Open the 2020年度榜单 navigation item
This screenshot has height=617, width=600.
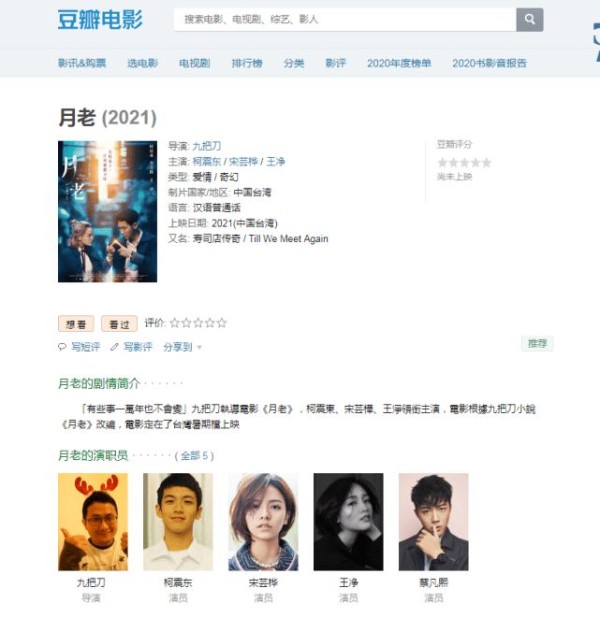tap(399, 63)
